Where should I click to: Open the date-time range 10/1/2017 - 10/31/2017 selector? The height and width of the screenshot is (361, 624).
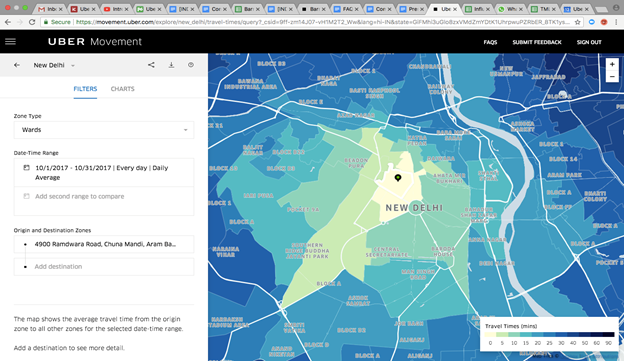[x=104, y=172]
